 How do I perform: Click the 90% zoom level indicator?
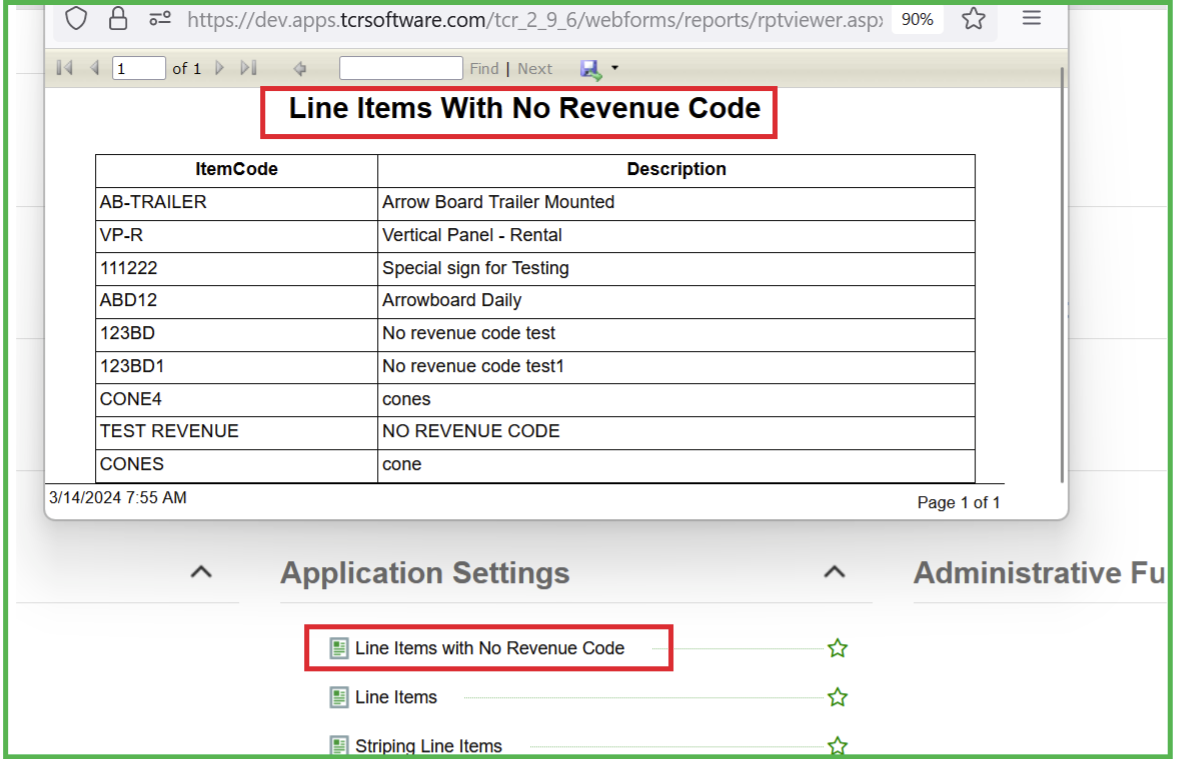point(917,20)
